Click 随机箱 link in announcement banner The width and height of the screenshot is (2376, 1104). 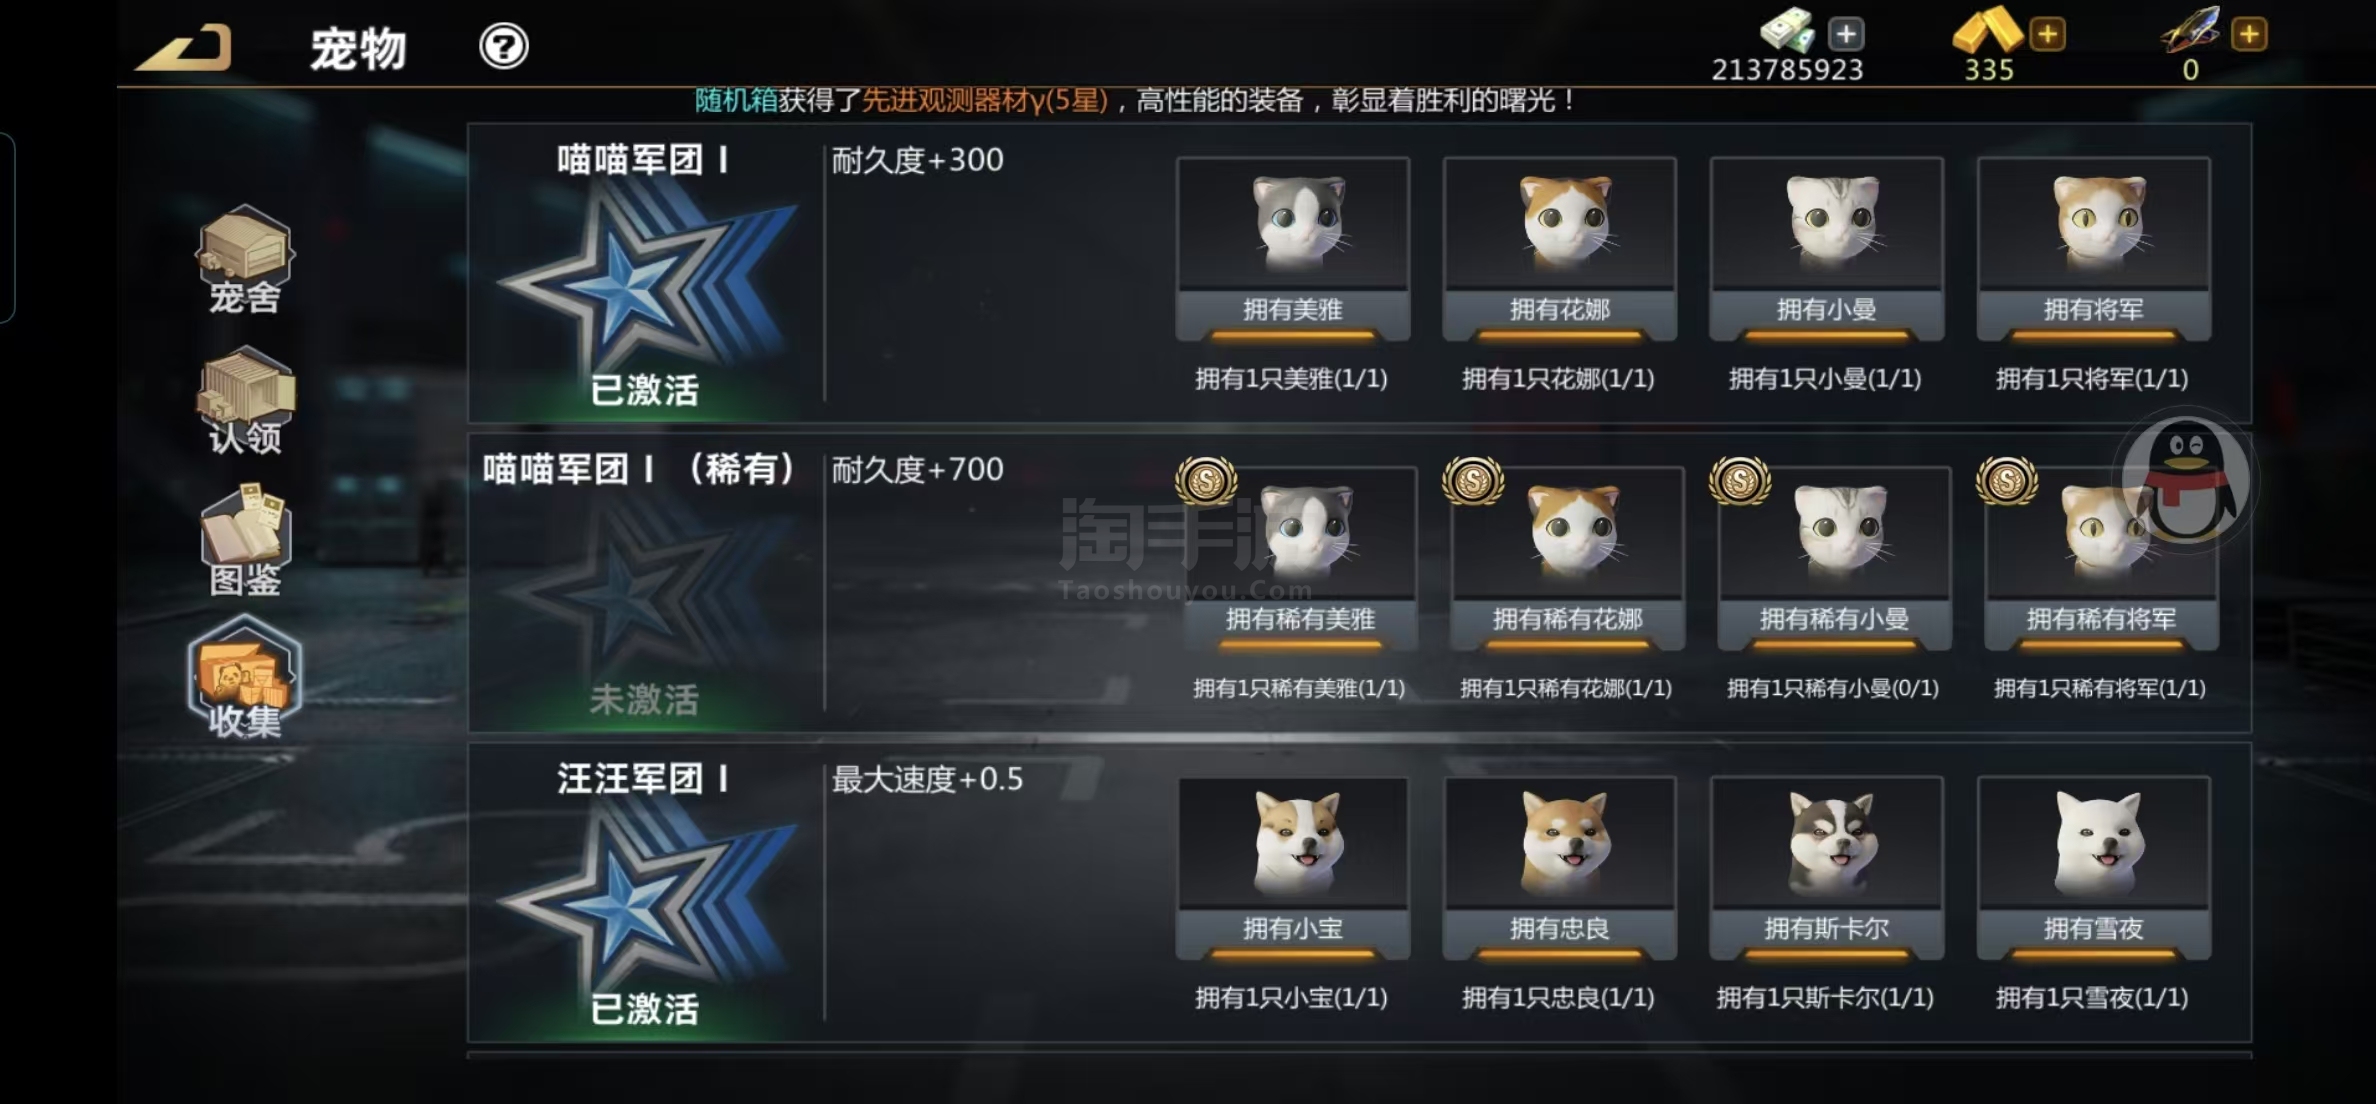736,100
